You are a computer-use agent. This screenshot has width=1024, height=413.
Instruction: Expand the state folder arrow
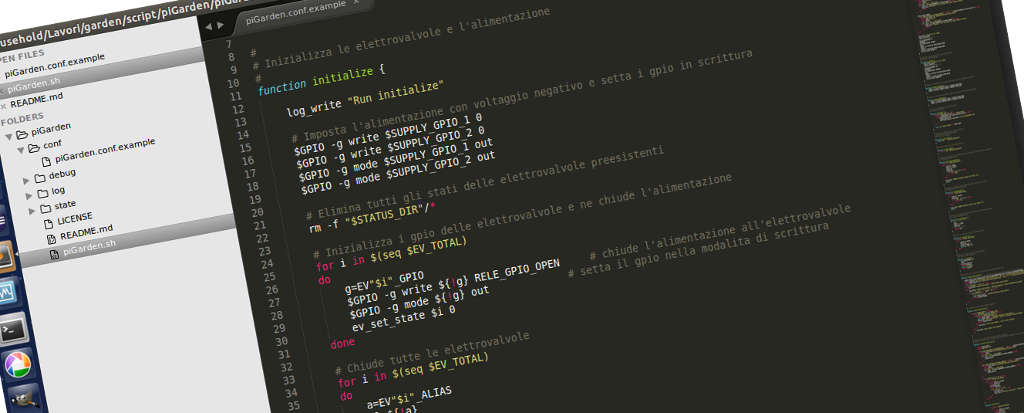coord(31,211)
